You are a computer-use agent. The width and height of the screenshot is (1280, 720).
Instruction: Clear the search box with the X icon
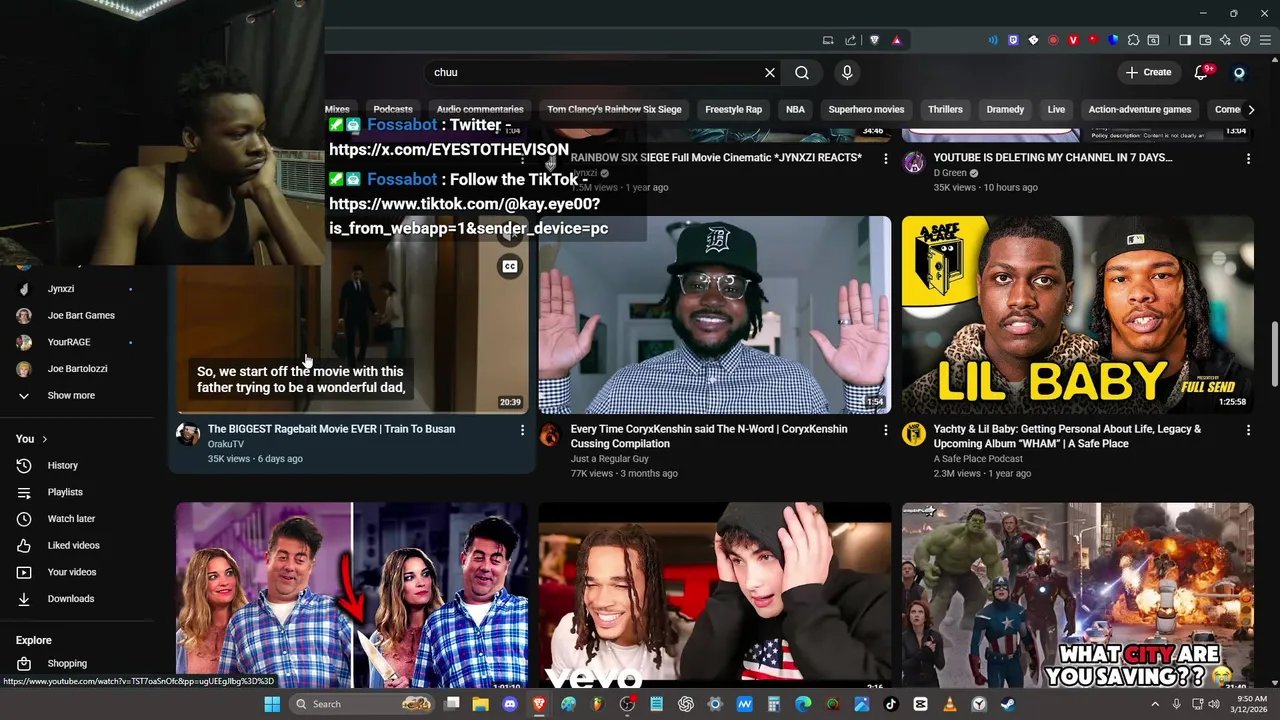770,72
